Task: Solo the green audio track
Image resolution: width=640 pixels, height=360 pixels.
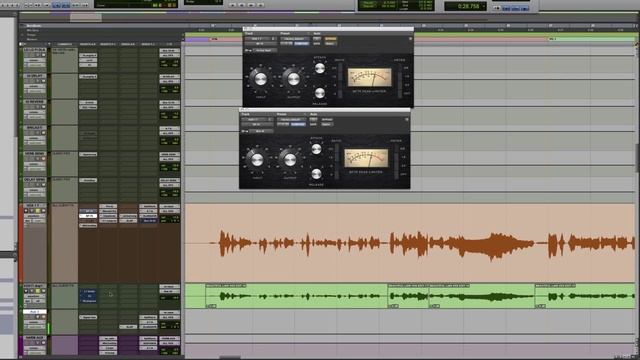Action: point(38,291)
